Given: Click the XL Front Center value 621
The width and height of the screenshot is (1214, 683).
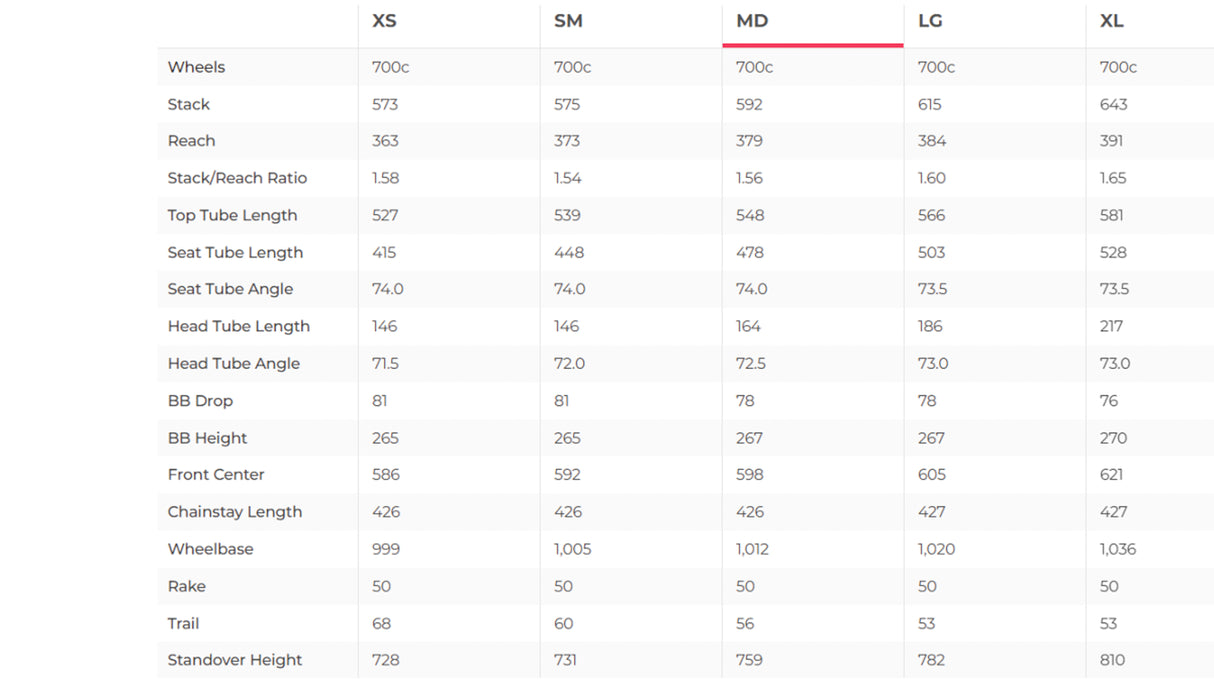Looking at the screenshot, I should 1111,475.
